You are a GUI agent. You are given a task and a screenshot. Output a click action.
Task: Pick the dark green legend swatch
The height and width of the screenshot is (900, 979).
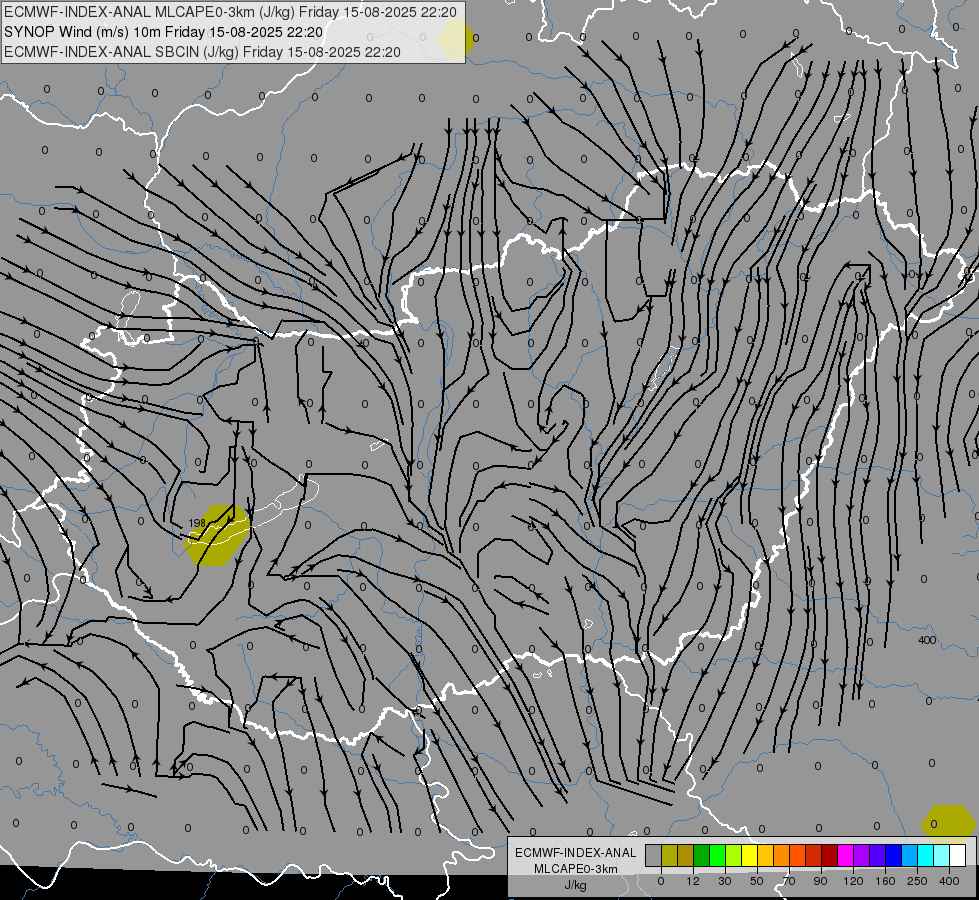click(702, 855)
